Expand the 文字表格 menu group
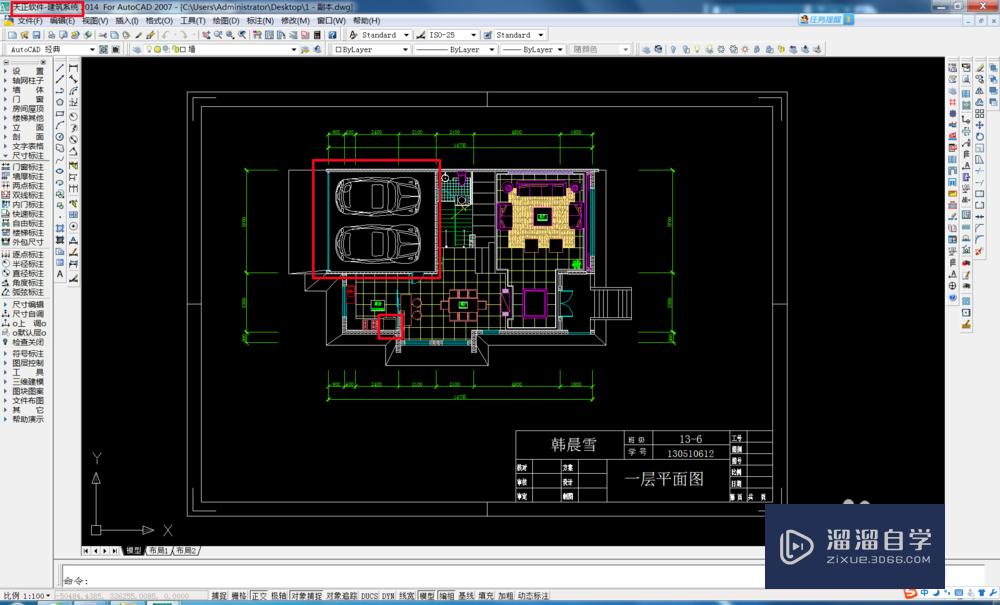 tap(23, 146)
